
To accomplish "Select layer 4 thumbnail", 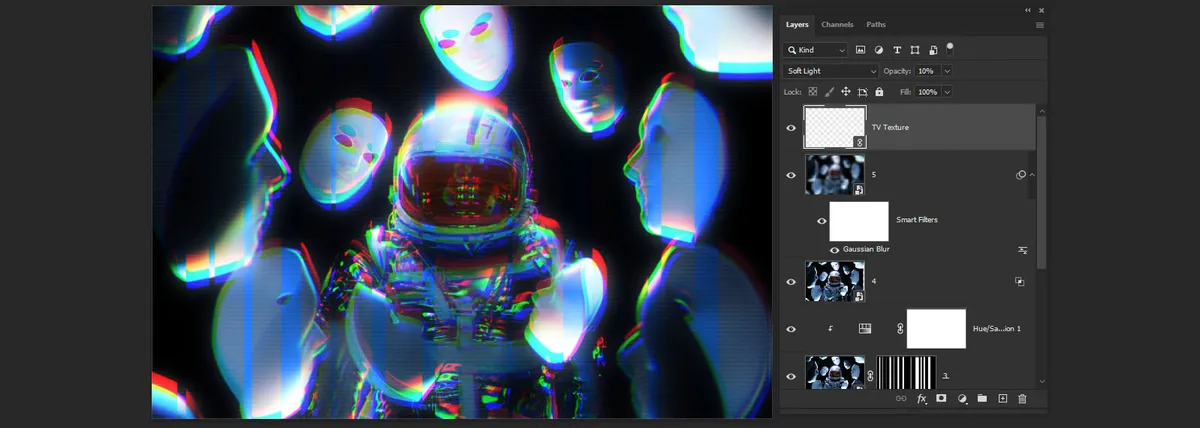I will pyautogui.click(x=835, y=282).
